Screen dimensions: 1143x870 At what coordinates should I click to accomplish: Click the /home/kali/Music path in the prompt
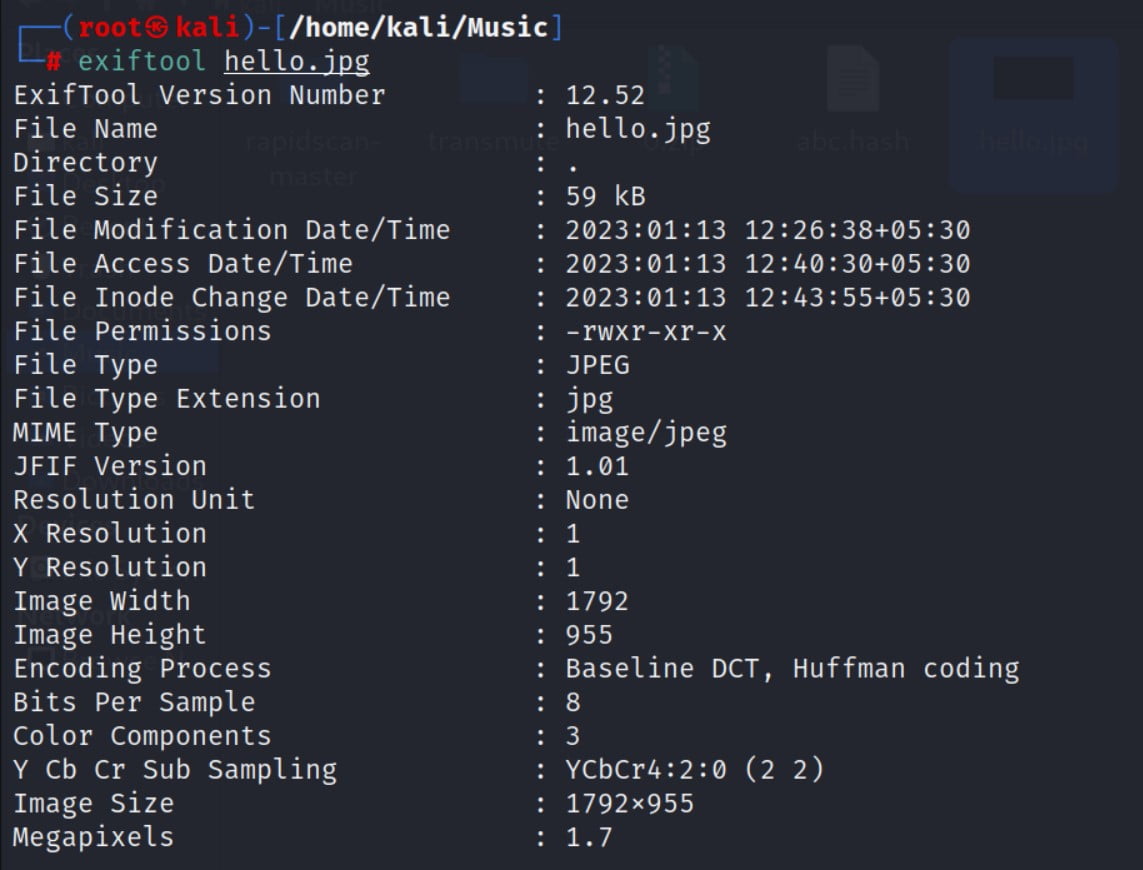(420, 27)
